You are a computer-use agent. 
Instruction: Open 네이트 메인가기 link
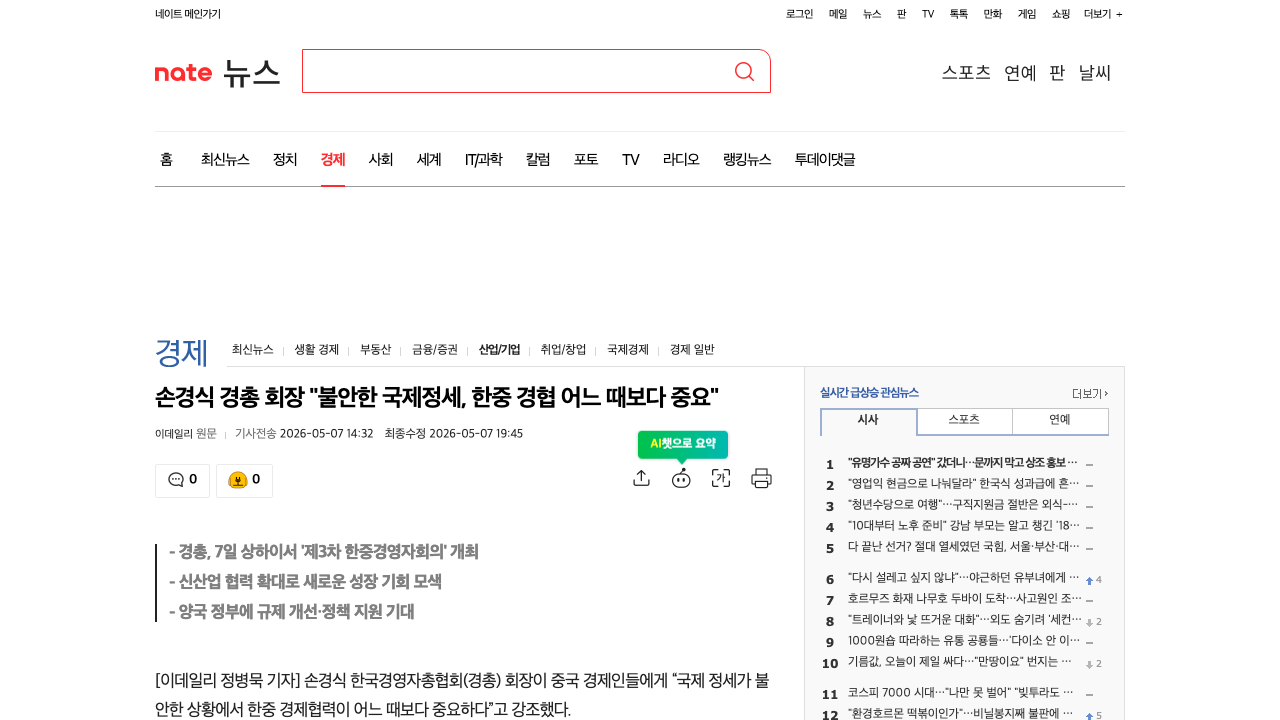coord(188,14)
